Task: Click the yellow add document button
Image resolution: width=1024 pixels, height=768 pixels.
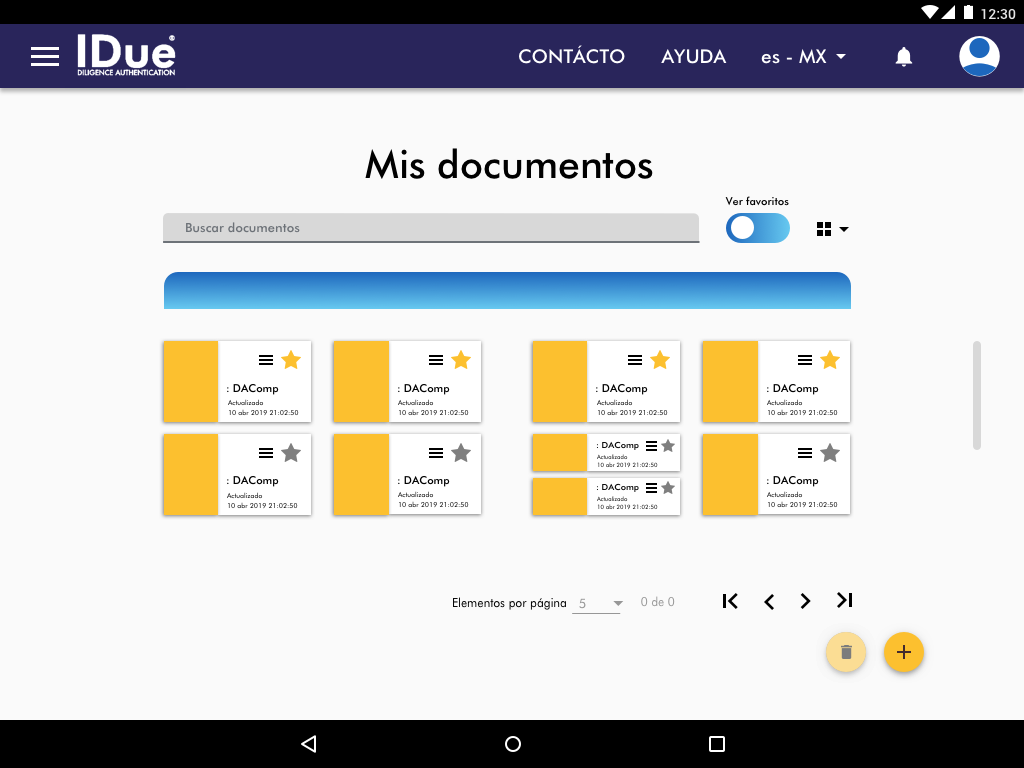Action: pos(903,652)
